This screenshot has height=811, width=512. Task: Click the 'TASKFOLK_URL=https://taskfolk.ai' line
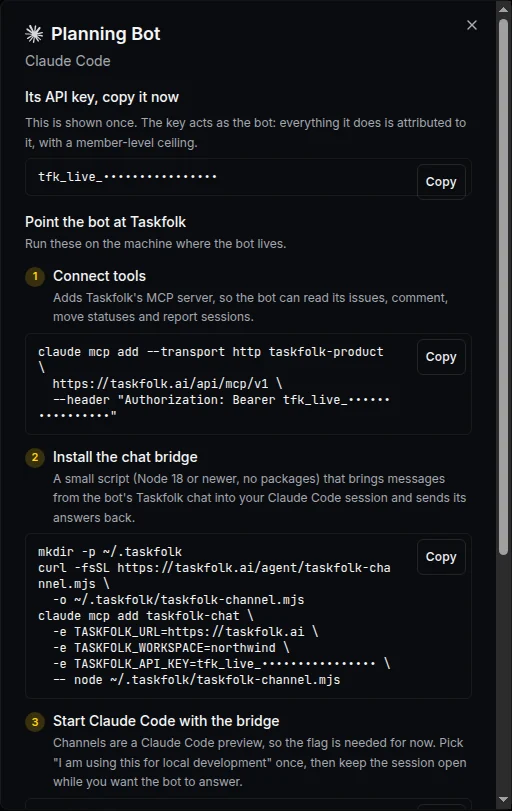click(186, 632)
